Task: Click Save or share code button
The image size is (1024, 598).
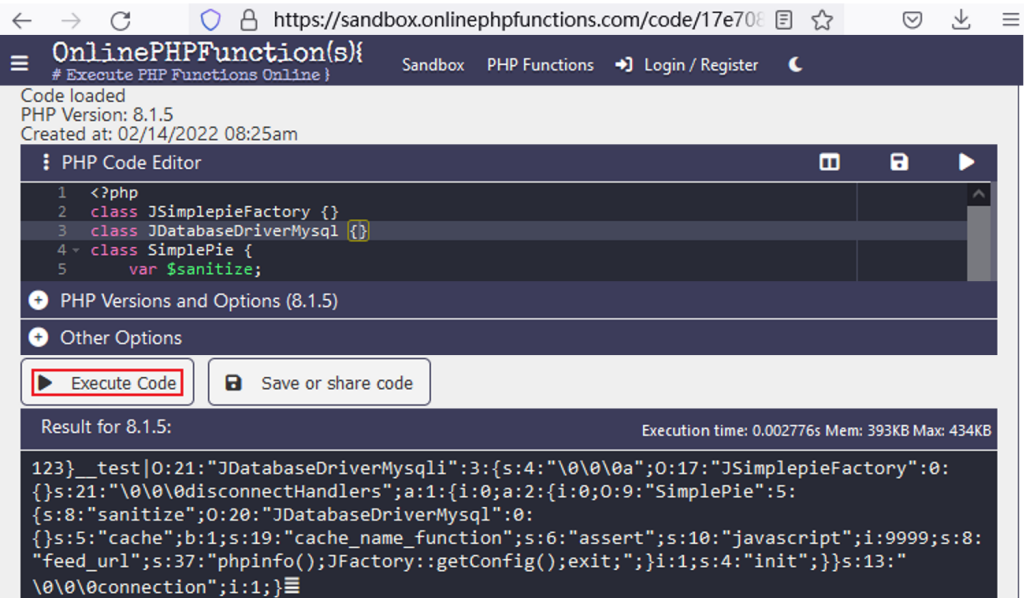Action: (319, 383)
